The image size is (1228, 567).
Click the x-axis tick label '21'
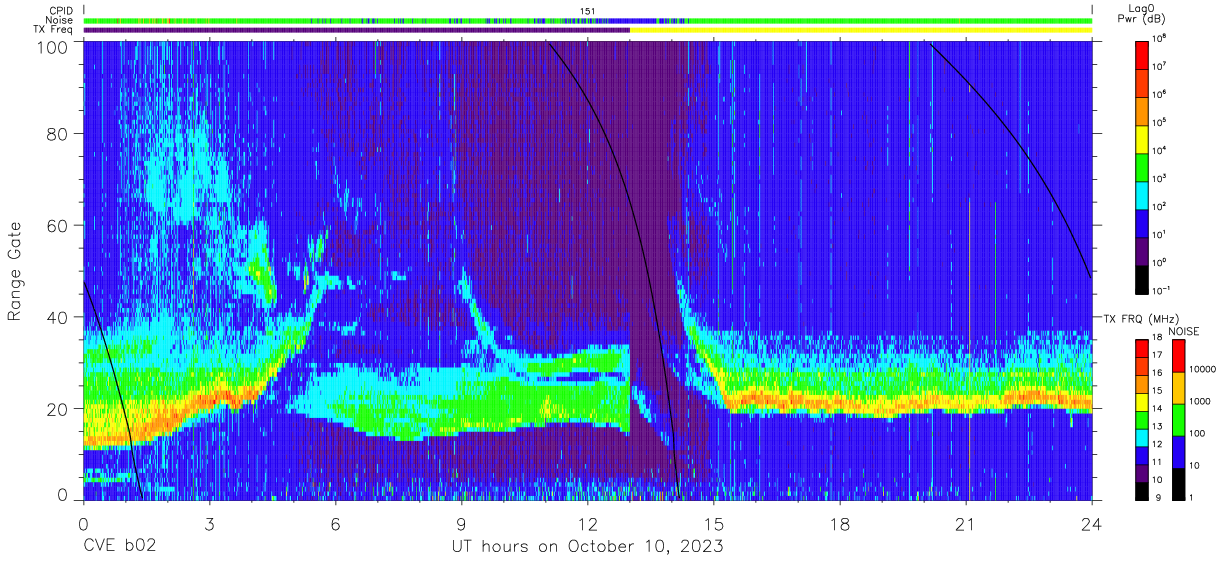[x=965, y=523]
